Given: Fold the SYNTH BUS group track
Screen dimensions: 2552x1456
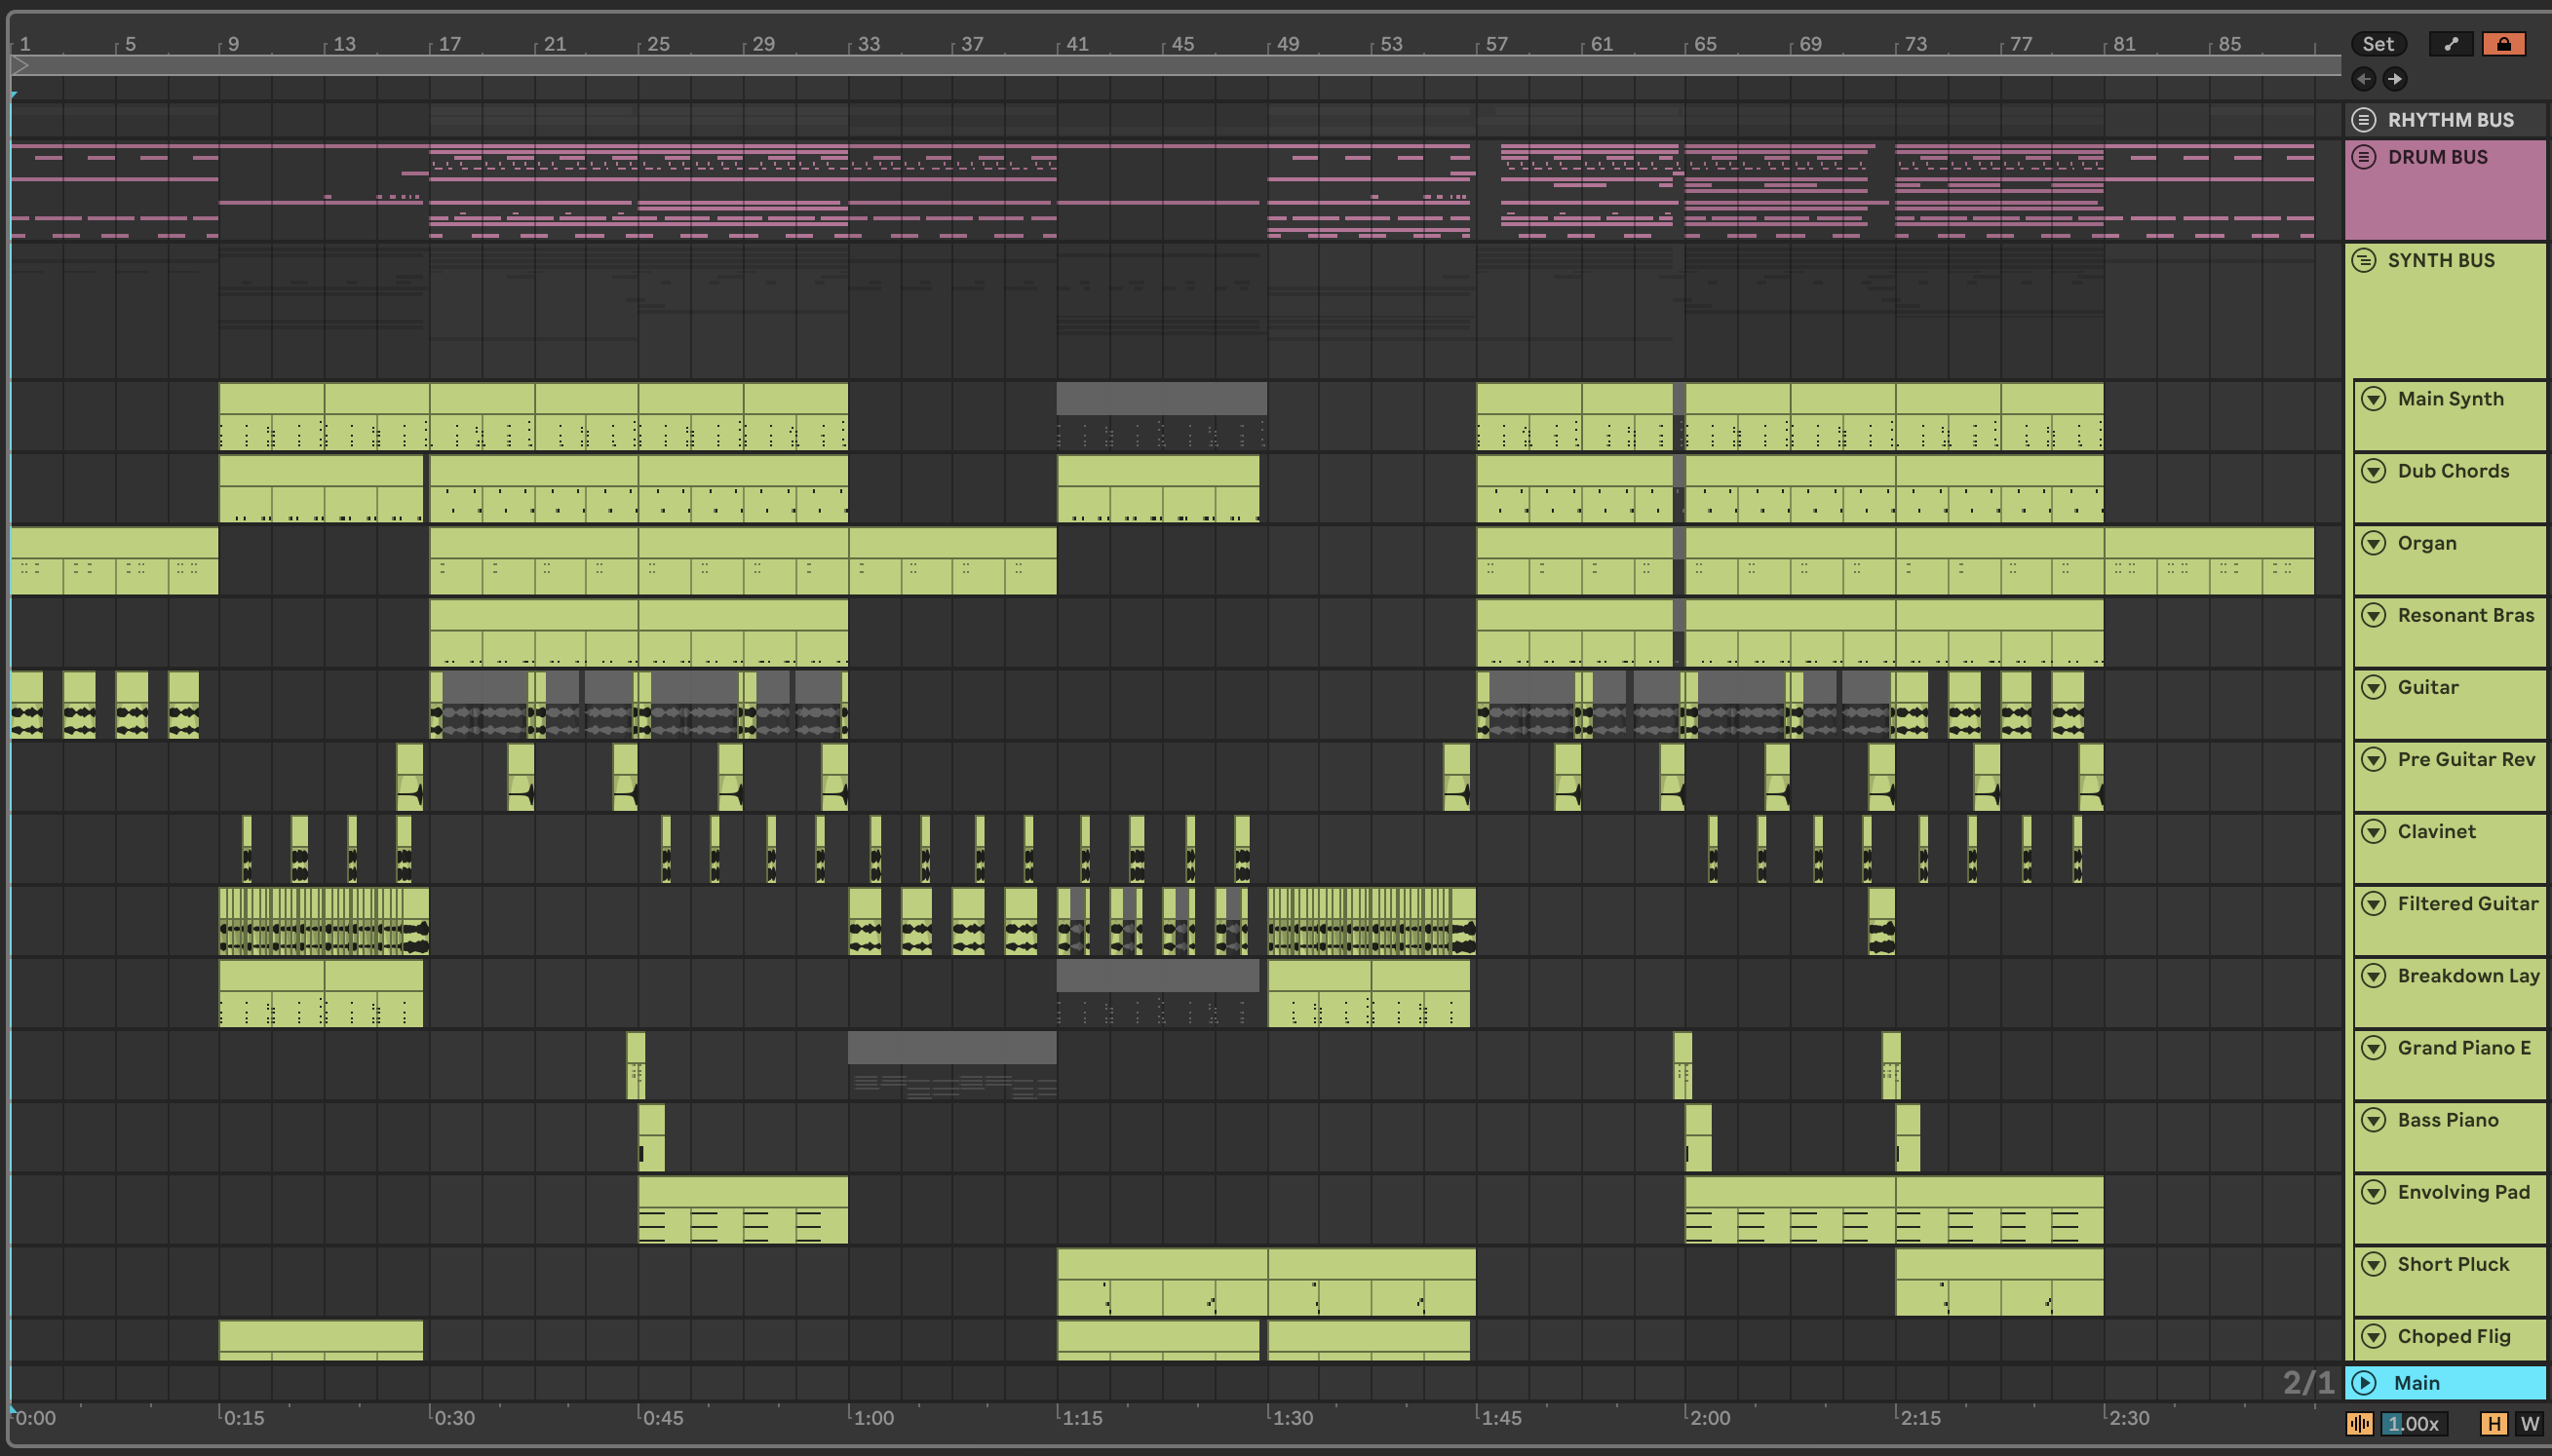Looking at the screenshot, I should pos(2364,260).
